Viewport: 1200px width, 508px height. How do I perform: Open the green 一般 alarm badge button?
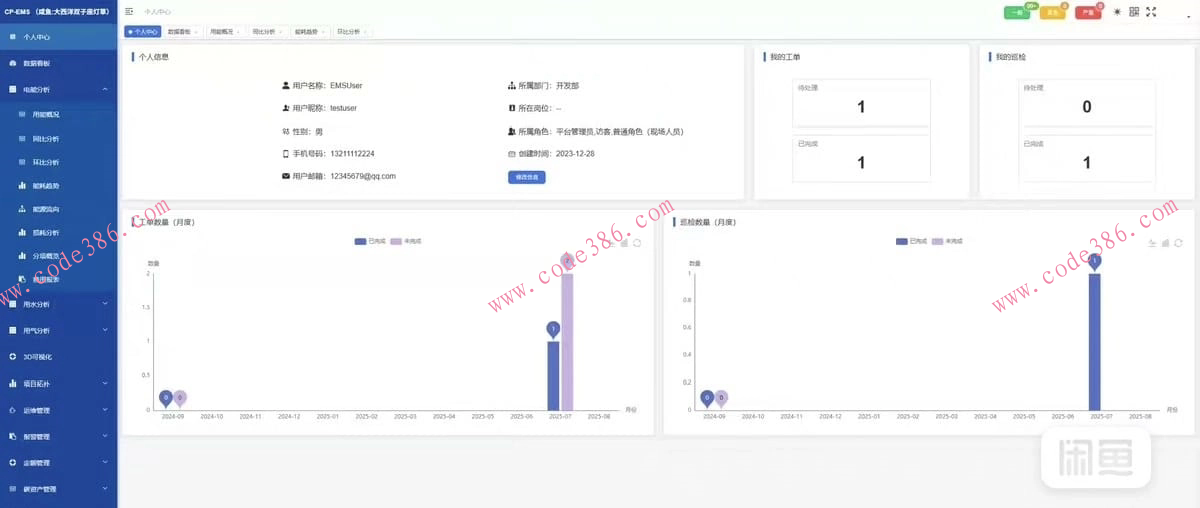[1017, 12]
